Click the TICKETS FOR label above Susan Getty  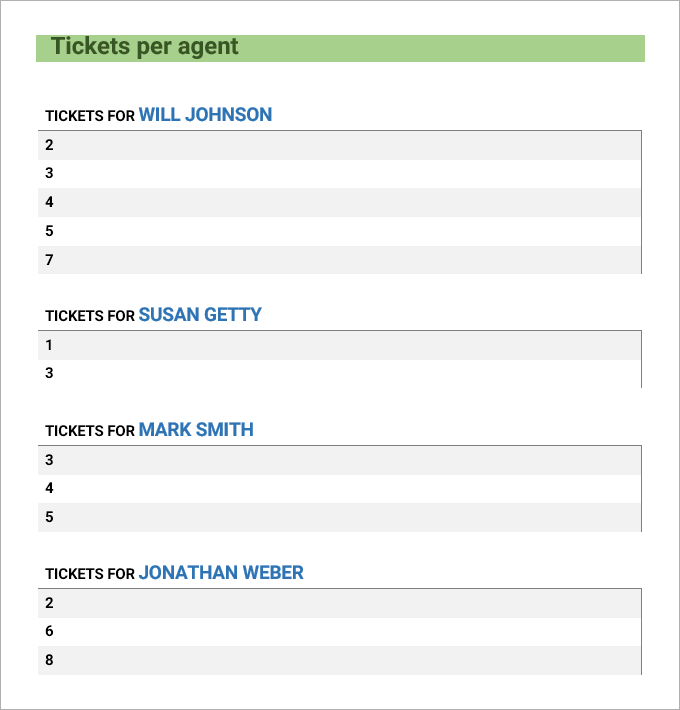[90, 316]
